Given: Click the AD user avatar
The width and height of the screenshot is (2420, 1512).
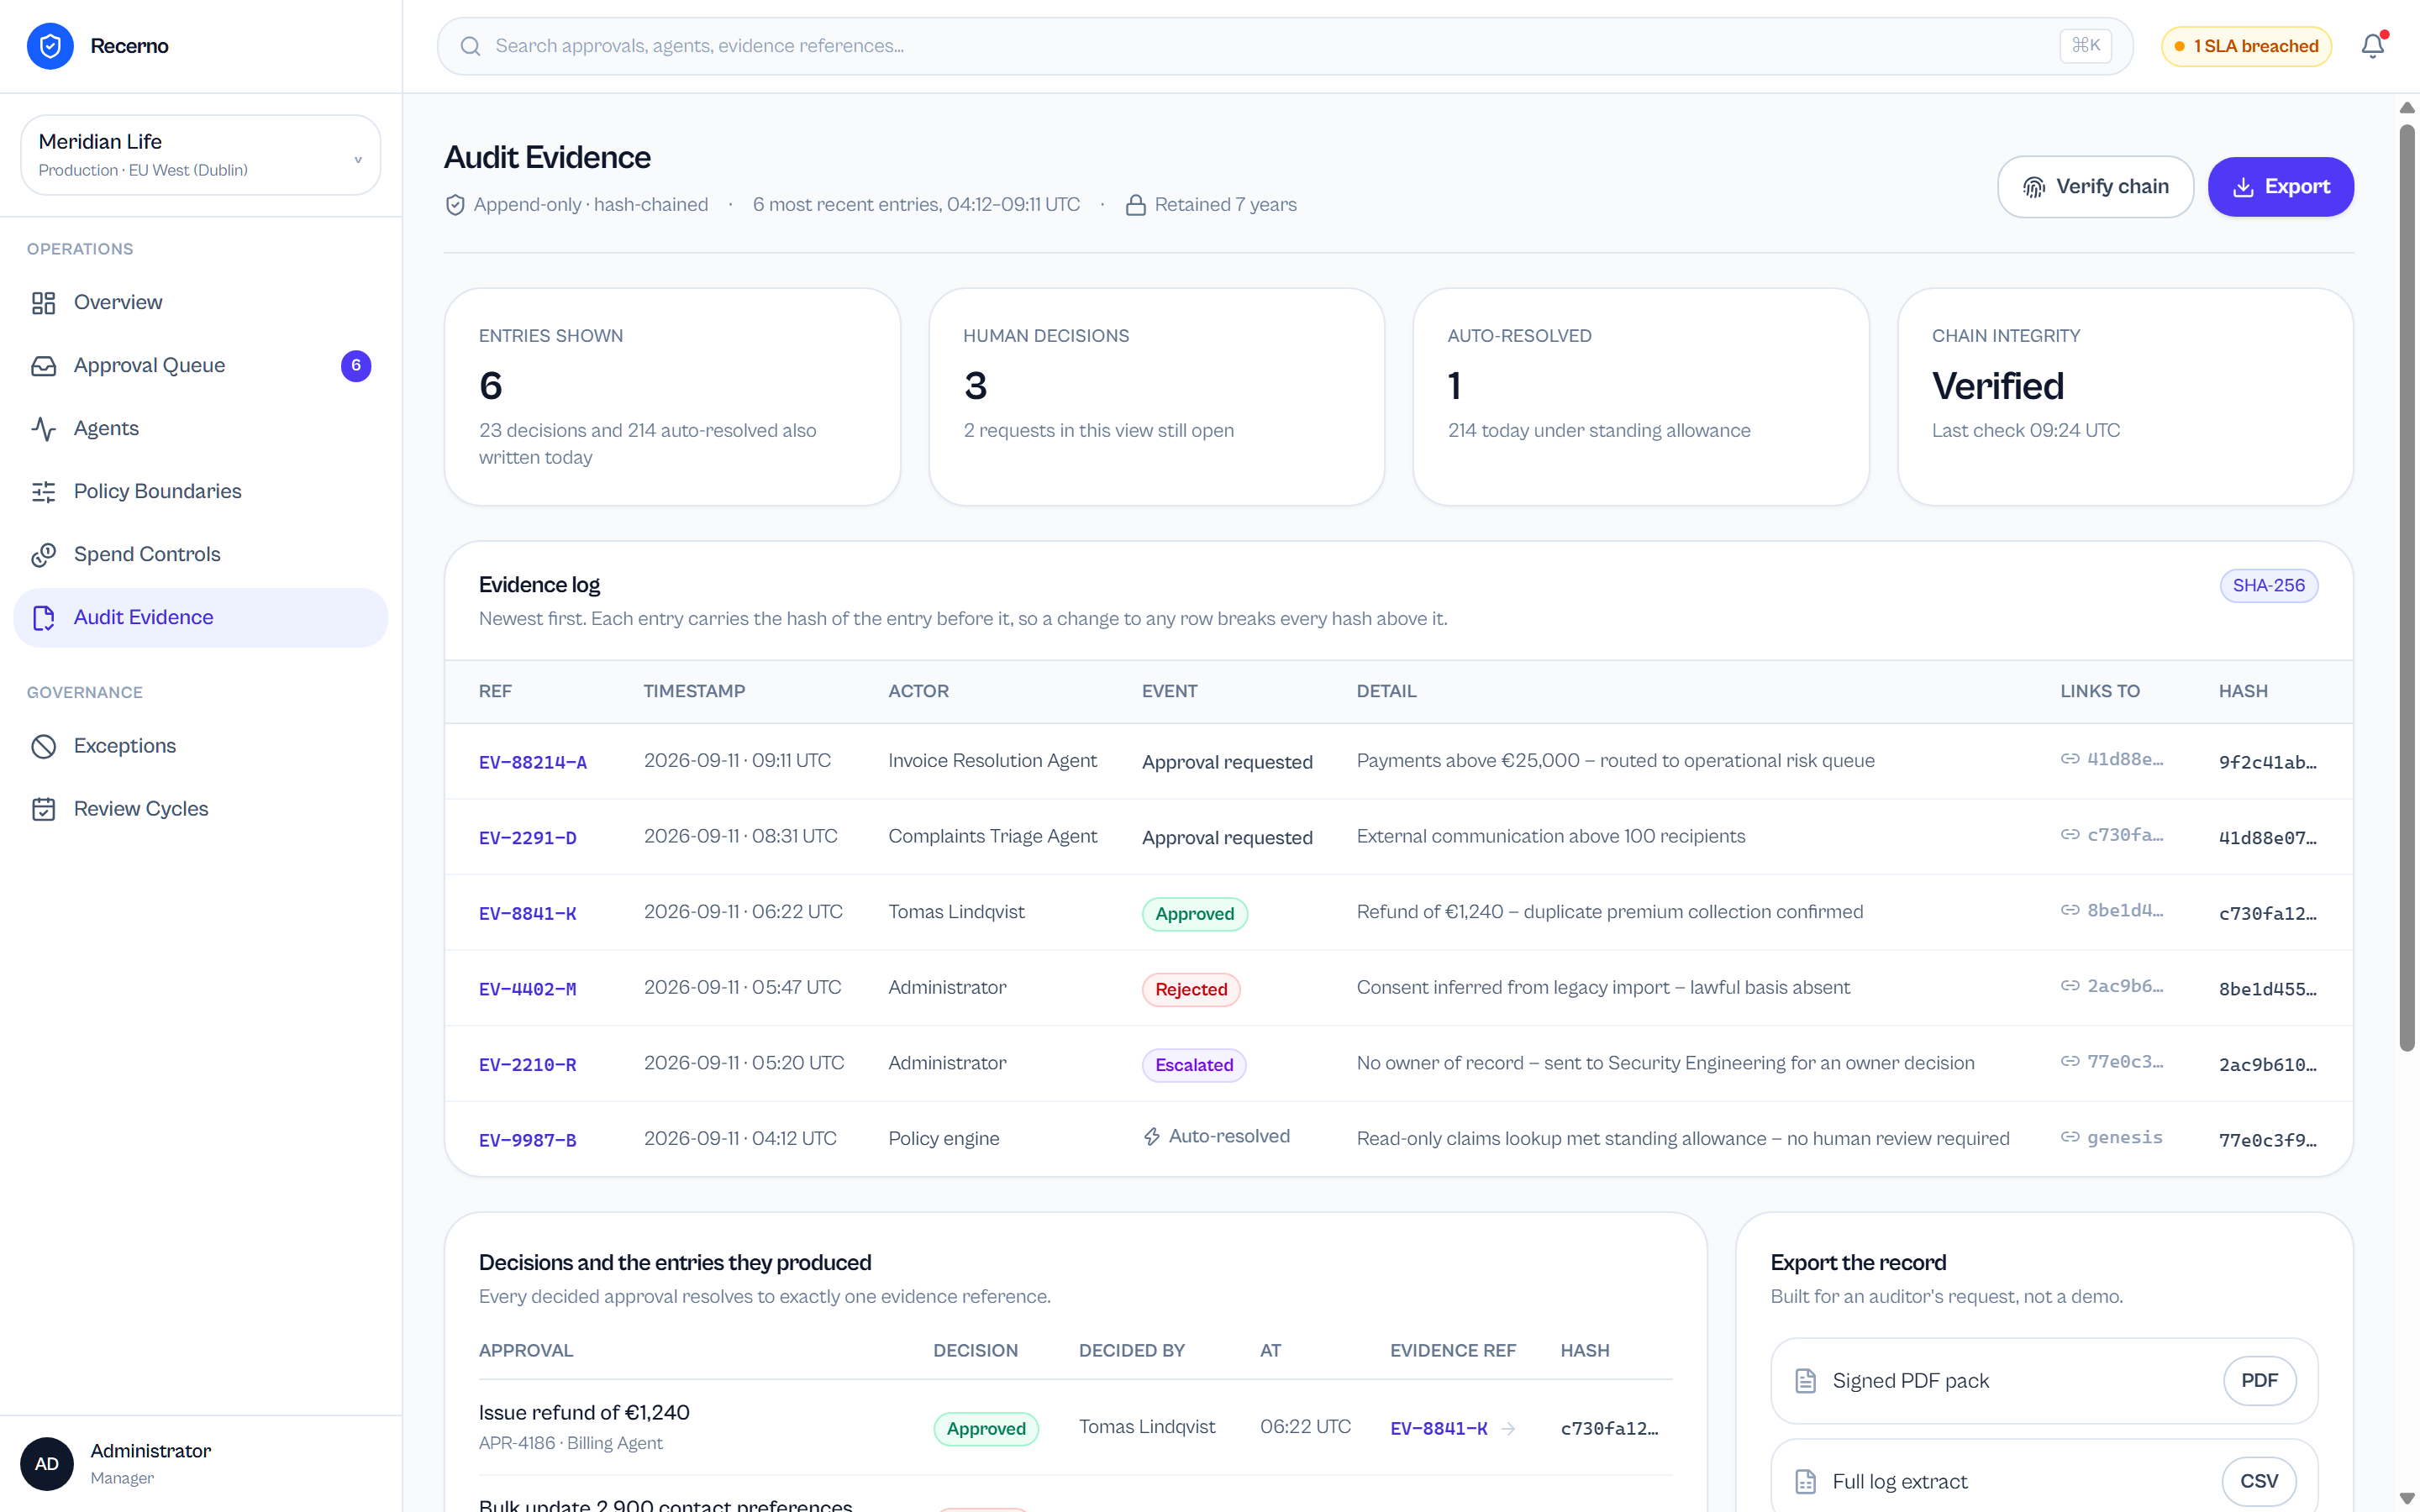Looking at the screenshot, I should tap(47, 1464).
